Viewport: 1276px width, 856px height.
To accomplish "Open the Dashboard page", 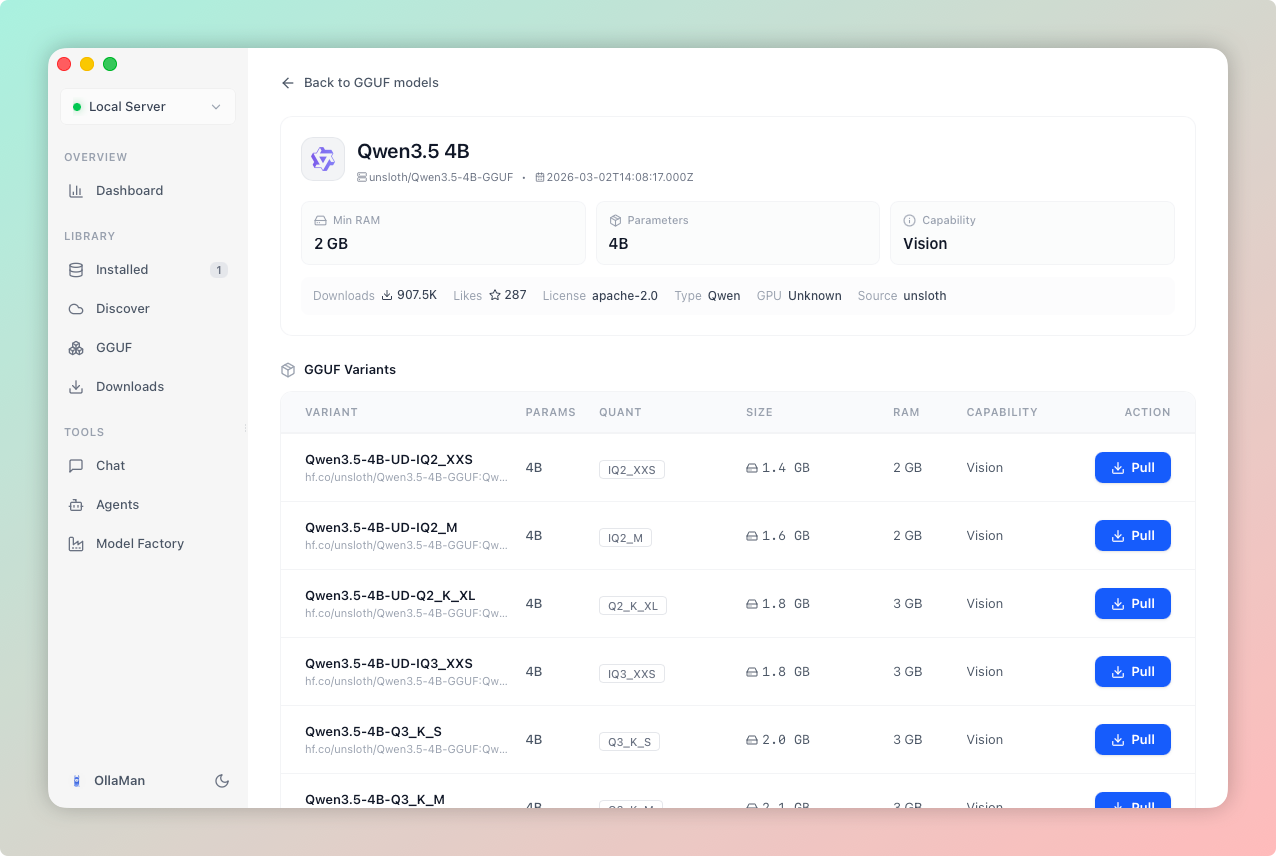I will [x=148, y=191].
